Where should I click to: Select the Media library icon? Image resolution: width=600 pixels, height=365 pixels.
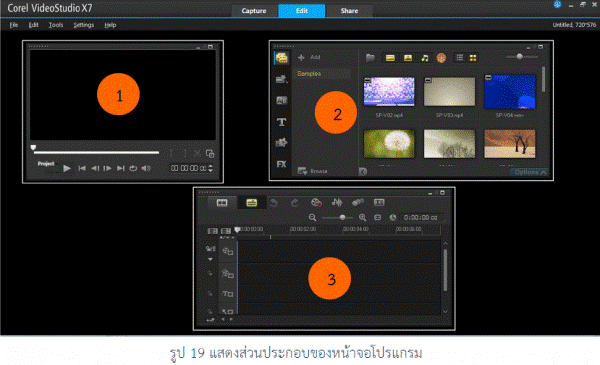pyautogui.click(x=282, y=58)
